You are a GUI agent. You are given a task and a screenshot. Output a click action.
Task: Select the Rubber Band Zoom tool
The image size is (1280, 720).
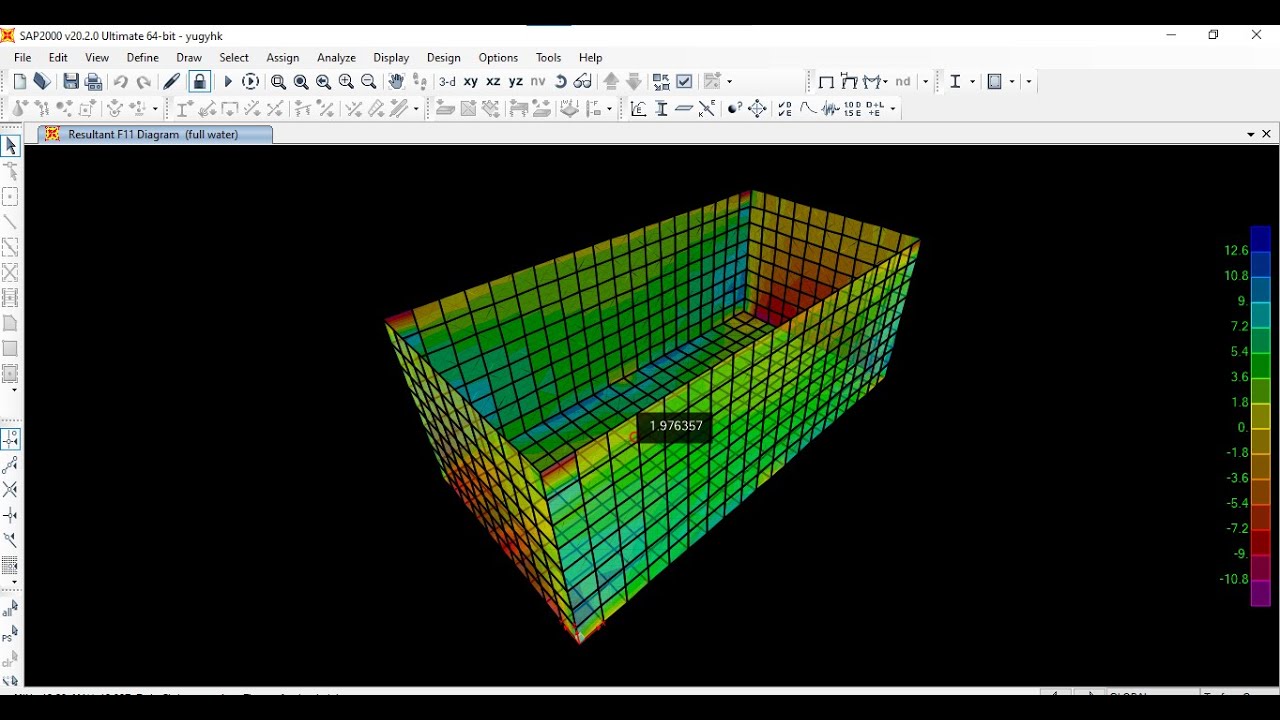pyautogui.click(x=279, y=82)
